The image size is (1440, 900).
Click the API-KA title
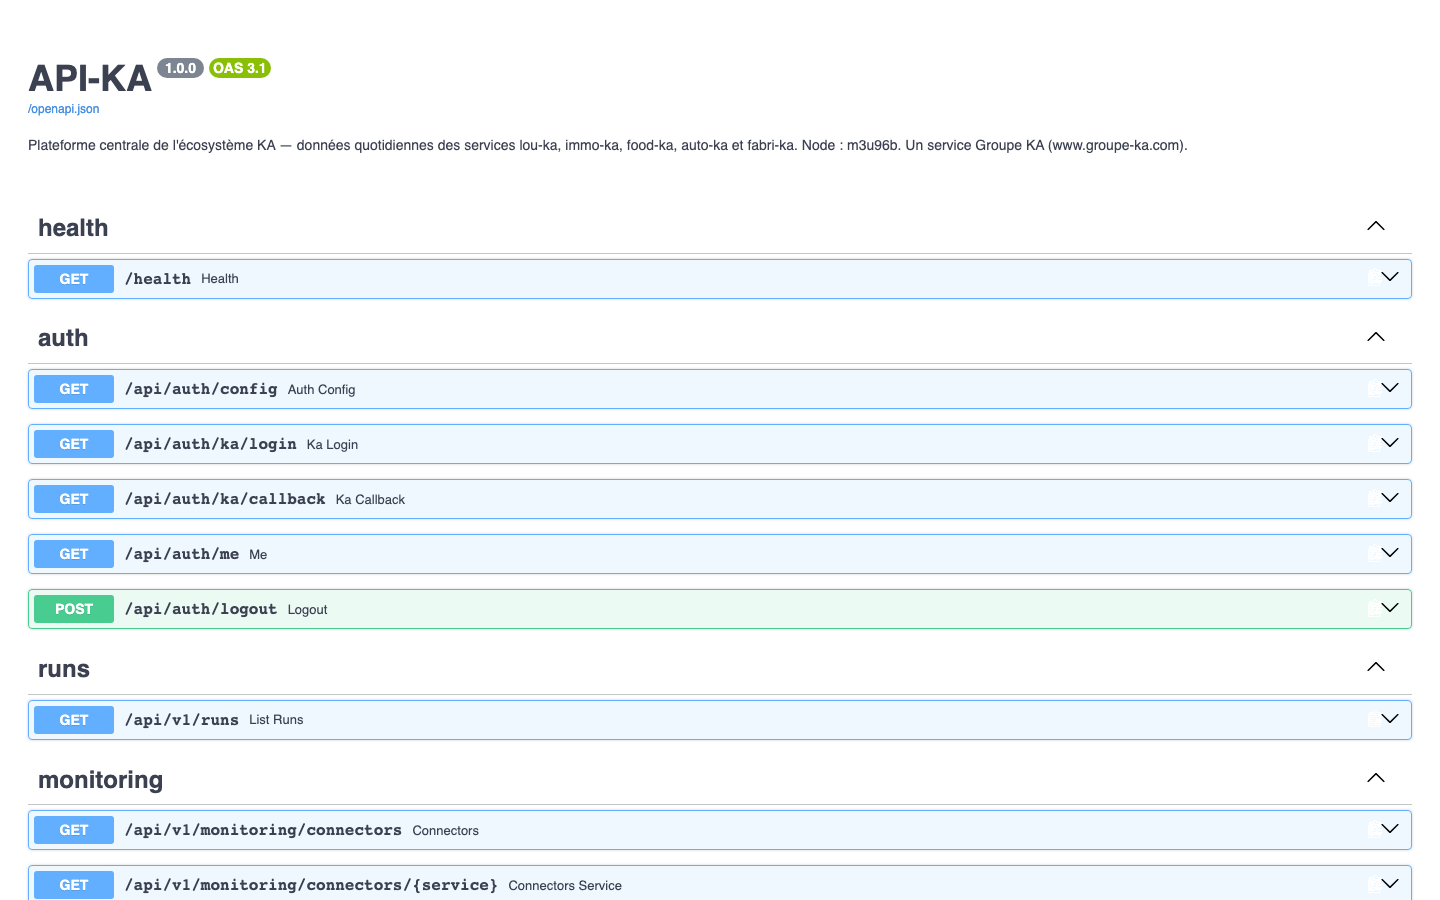click(x=90, y=78)
